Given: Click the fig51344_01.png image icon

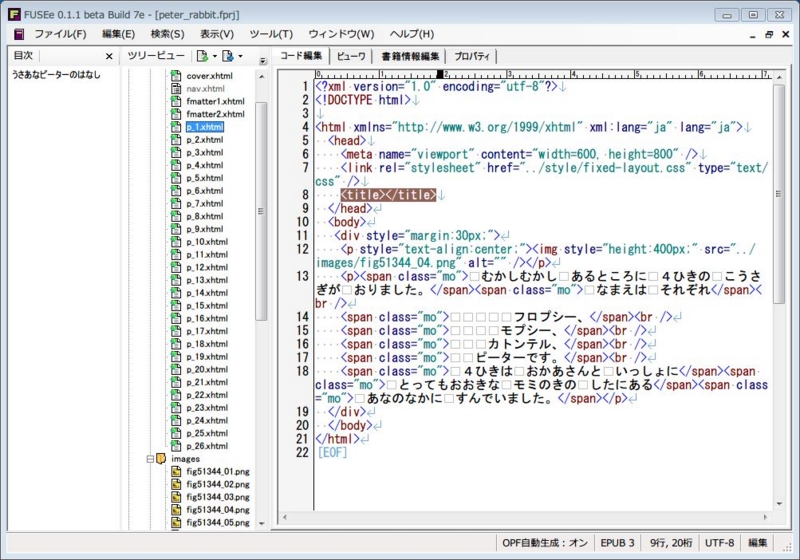Looking at the screenshot, I should tap(176, 471).
